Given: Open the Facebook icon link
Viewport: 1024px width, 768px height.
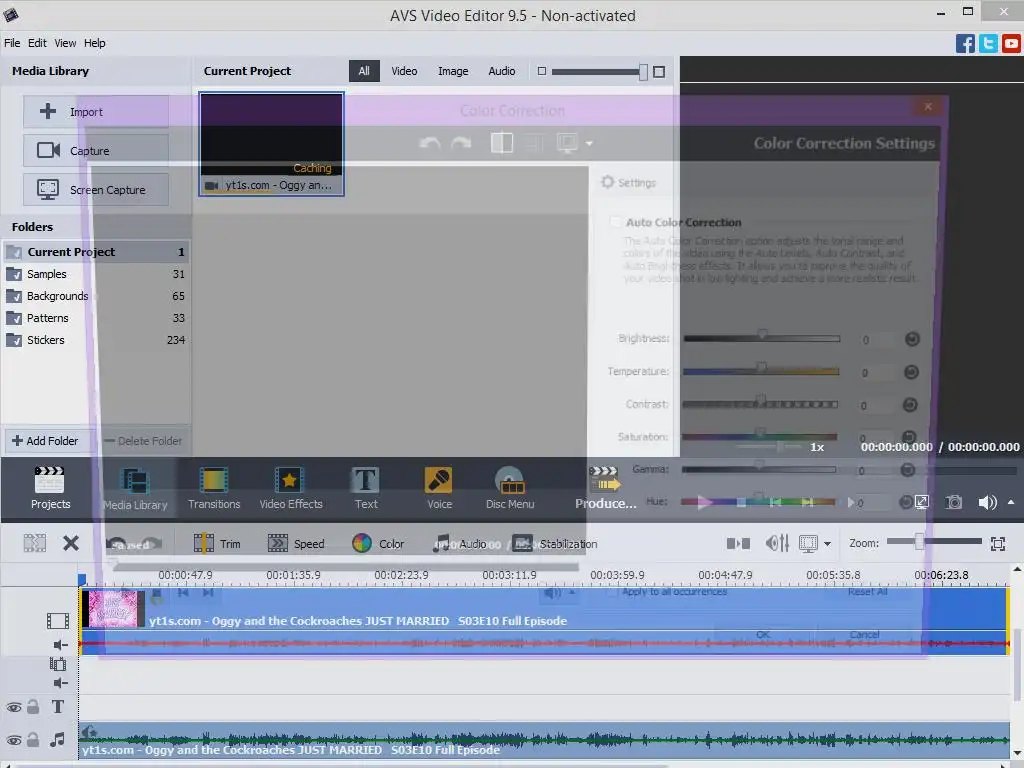Looking at the screenshot, I should (x=965, y=44).
